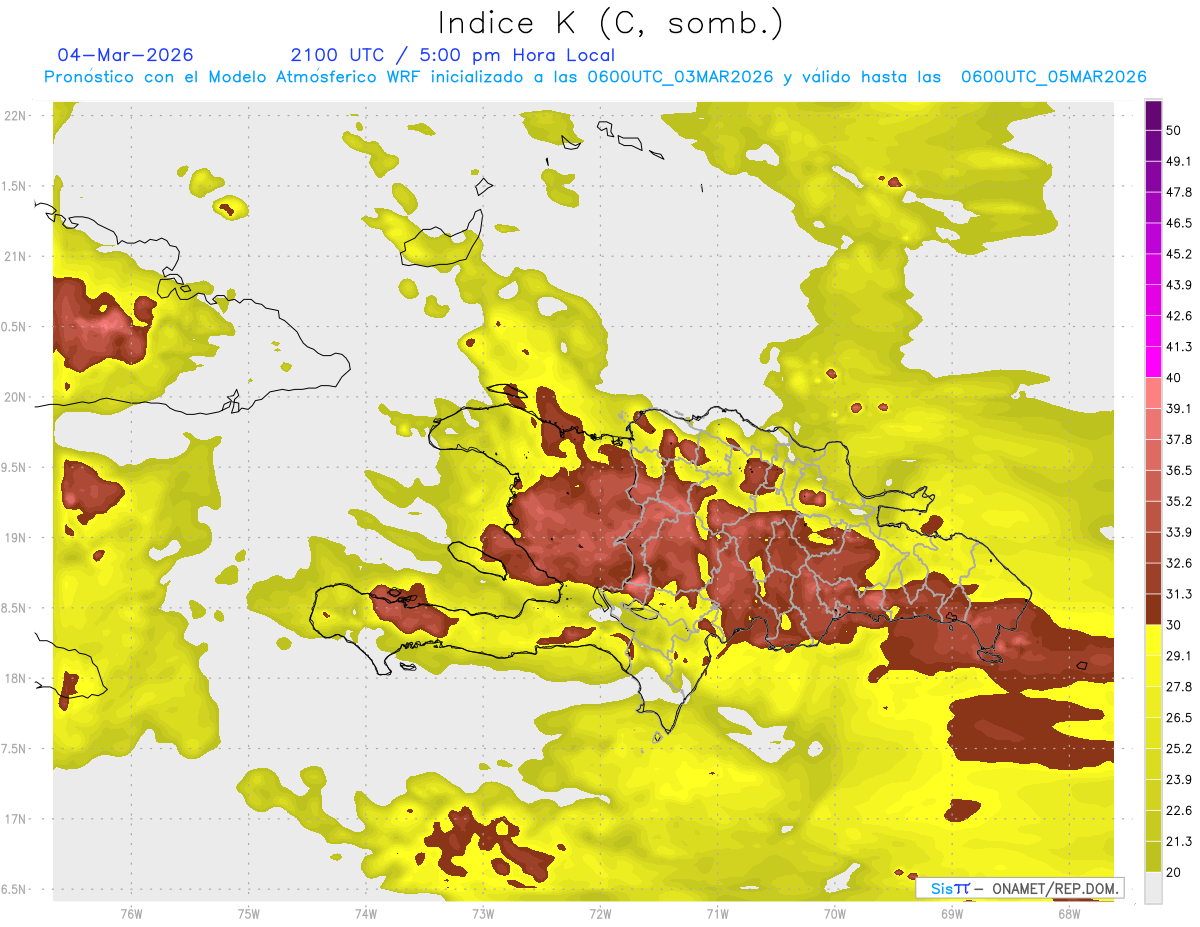
Task: Click the legend value 40
Action: pyautogui.click(x=1174, y=378)
